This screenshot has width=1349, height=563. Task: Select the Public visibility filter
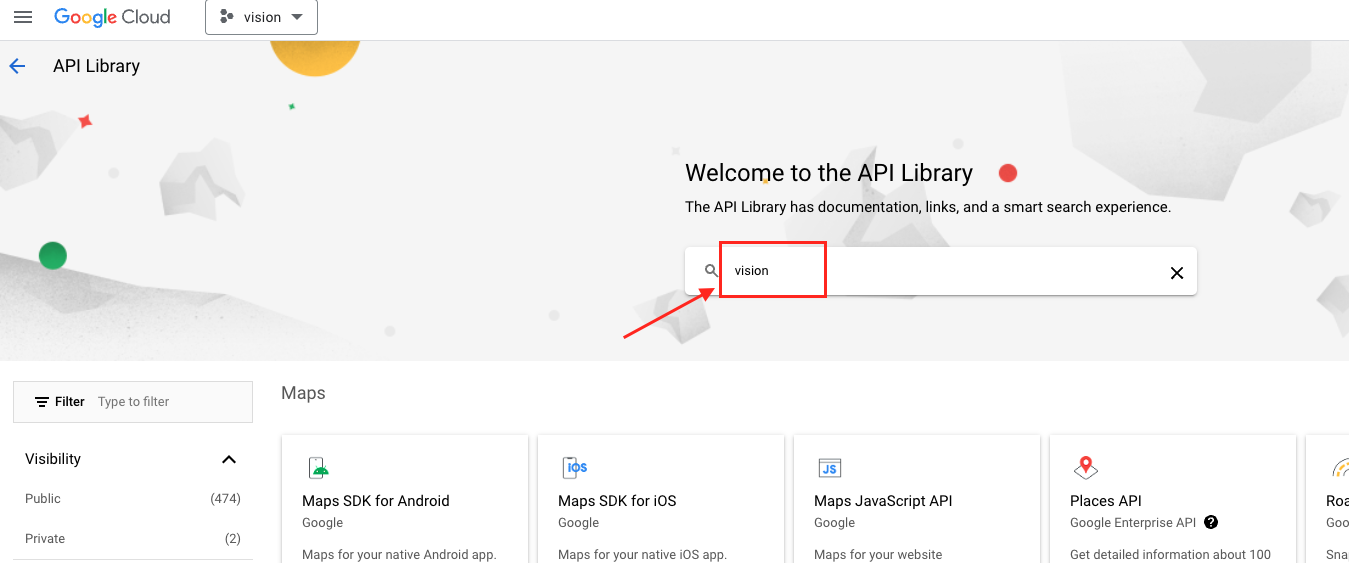click(43, 498)
